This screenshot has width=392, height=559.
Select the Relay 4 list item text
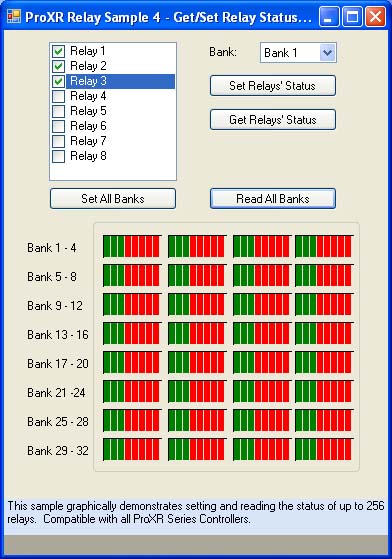click(x=88, y=96)
